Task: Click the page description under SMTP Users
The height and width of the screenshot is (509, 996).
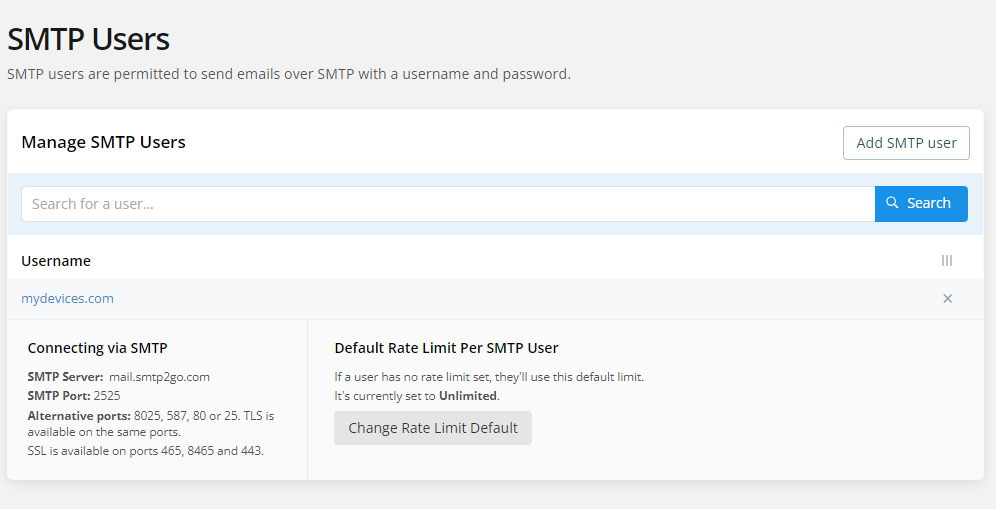Action: [x=289, y=74]
